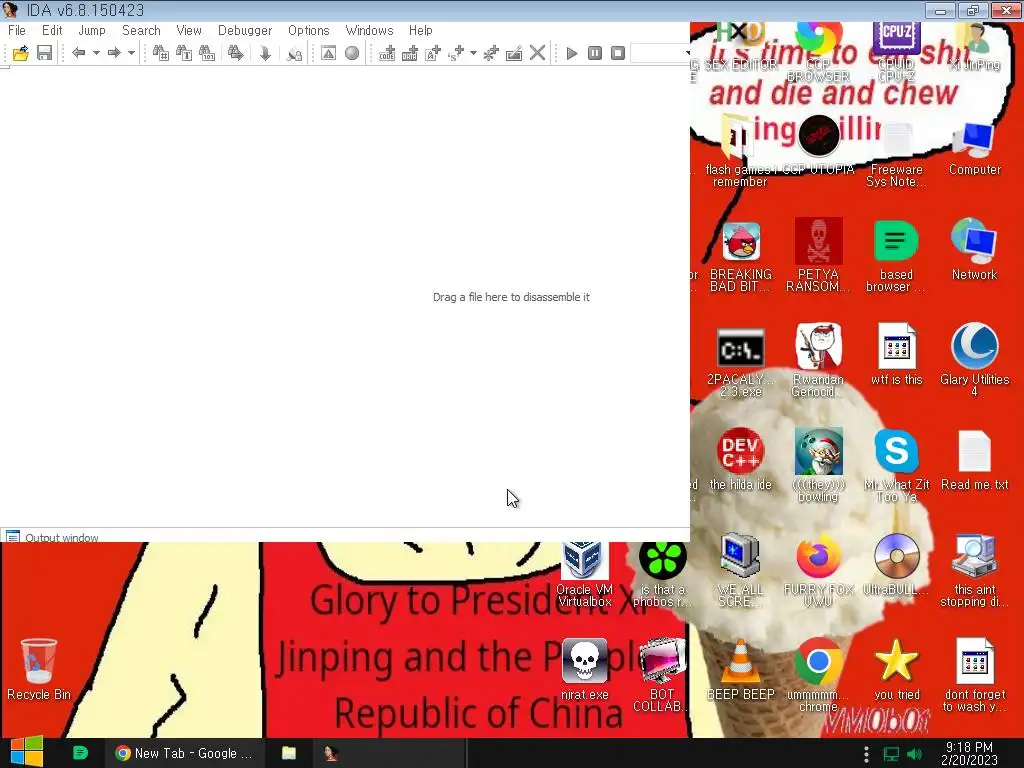Select the Recycle Bin desktop icon
1024x768 pixels.
click(39, 669)
